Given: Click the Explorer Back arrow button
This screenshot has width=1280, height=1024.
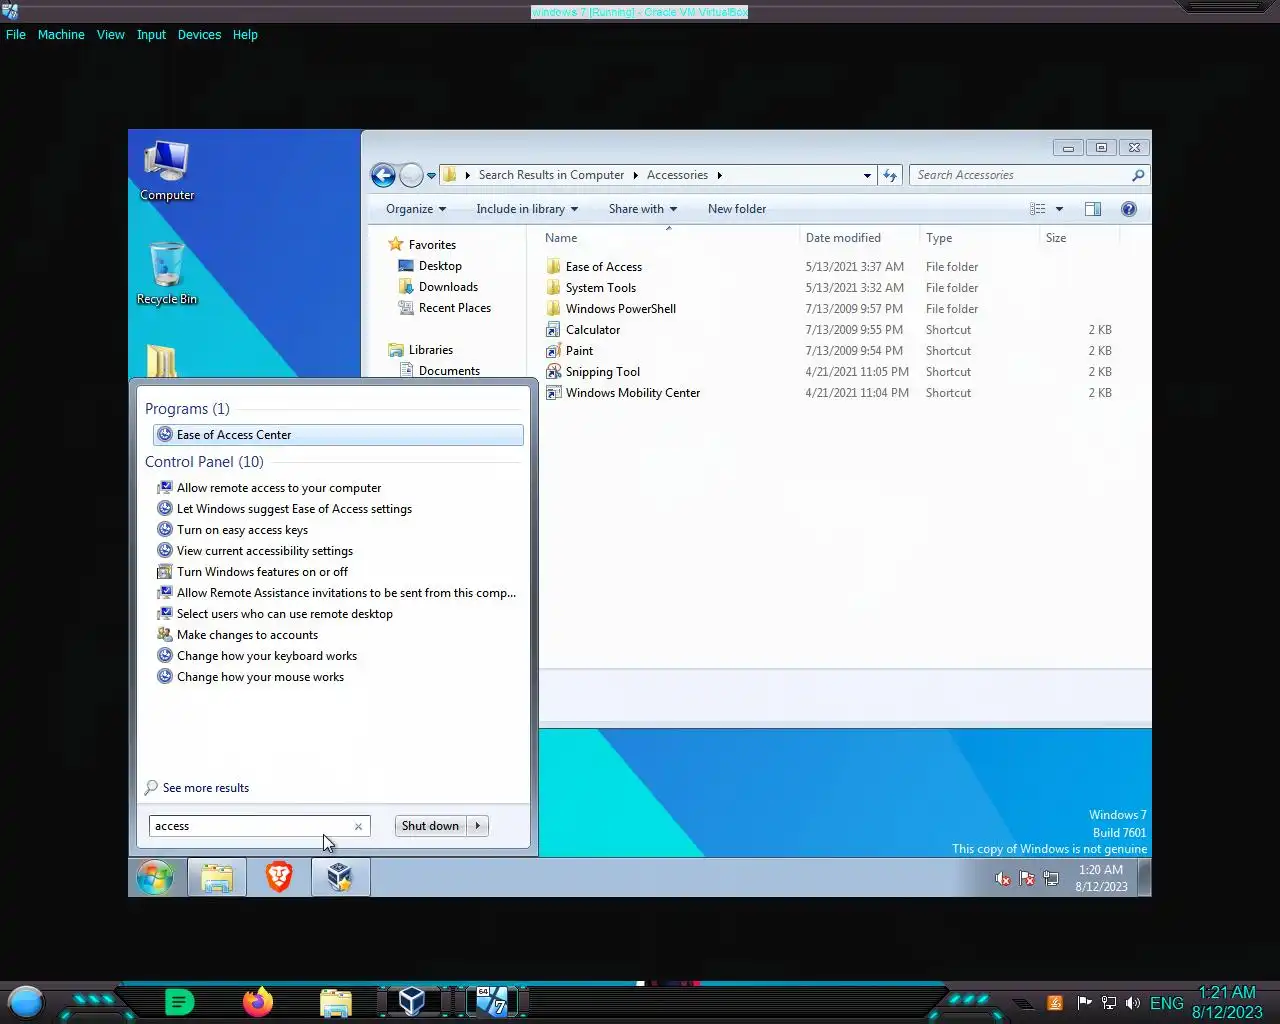Looking at the screenshot, I should pyautogui.click(x=383, y=175).
